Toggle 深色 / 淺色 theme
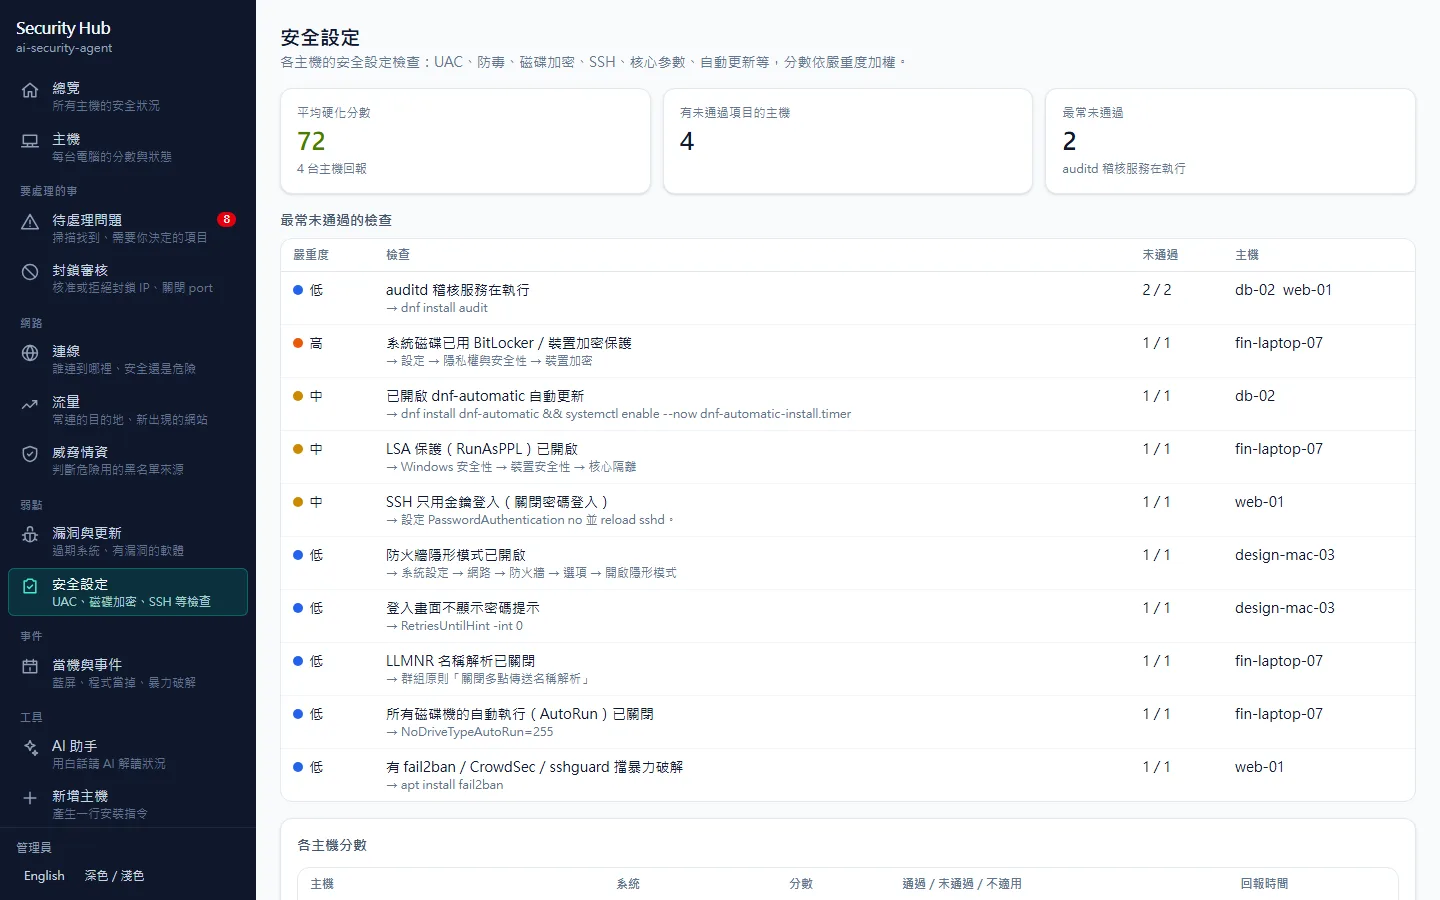This screenshot has height=900, width=1440. (114, 876)
